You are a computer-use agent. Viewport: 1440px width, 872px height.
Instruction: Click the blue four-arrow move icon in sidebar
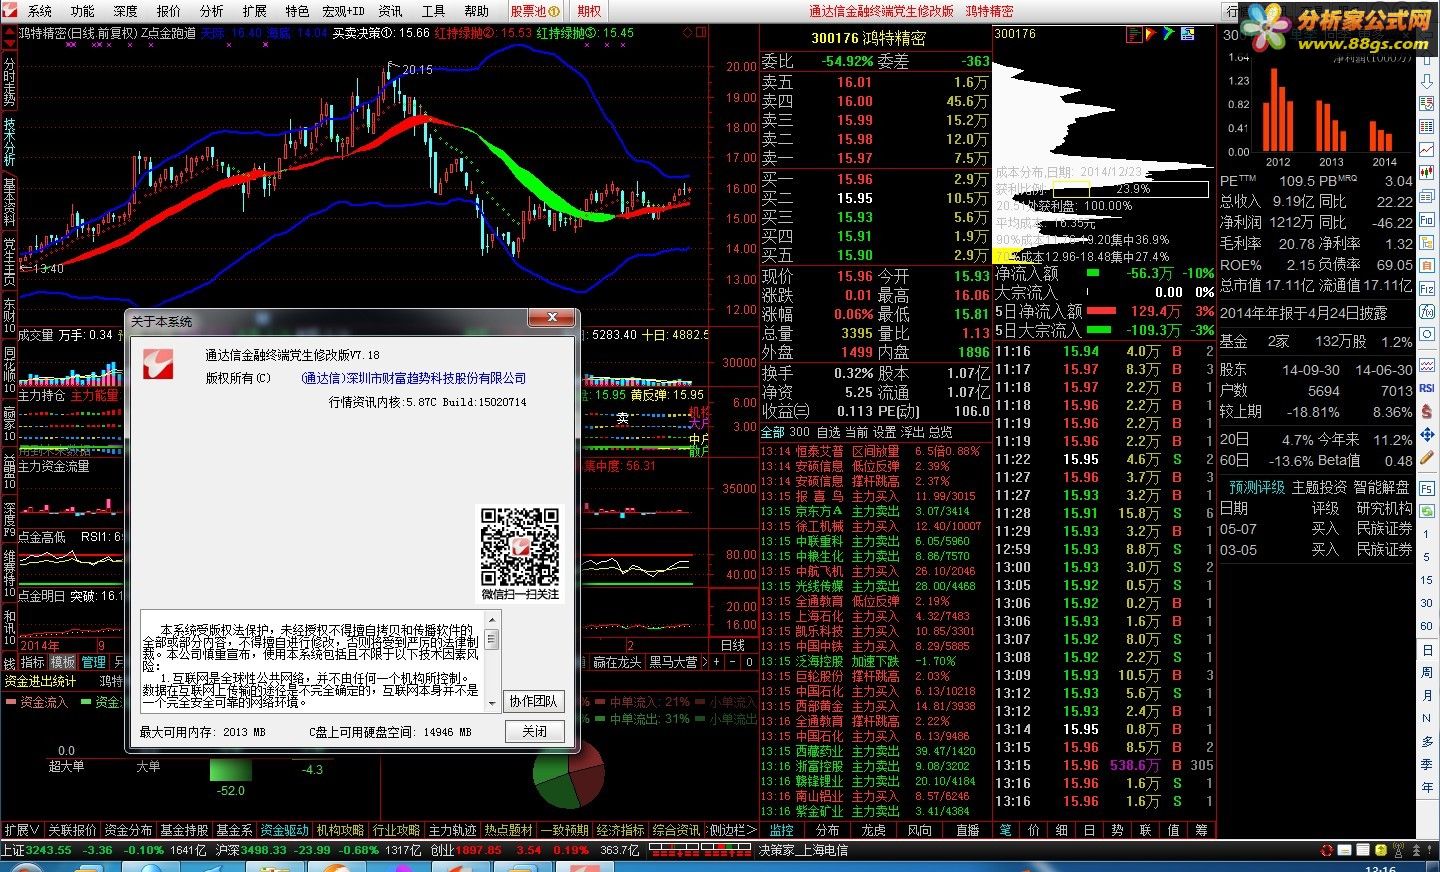pos(1427,434)
